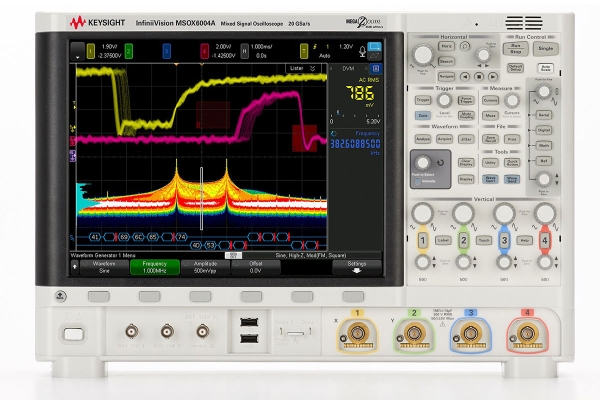Push the Horiz button

tap(446, 46)
